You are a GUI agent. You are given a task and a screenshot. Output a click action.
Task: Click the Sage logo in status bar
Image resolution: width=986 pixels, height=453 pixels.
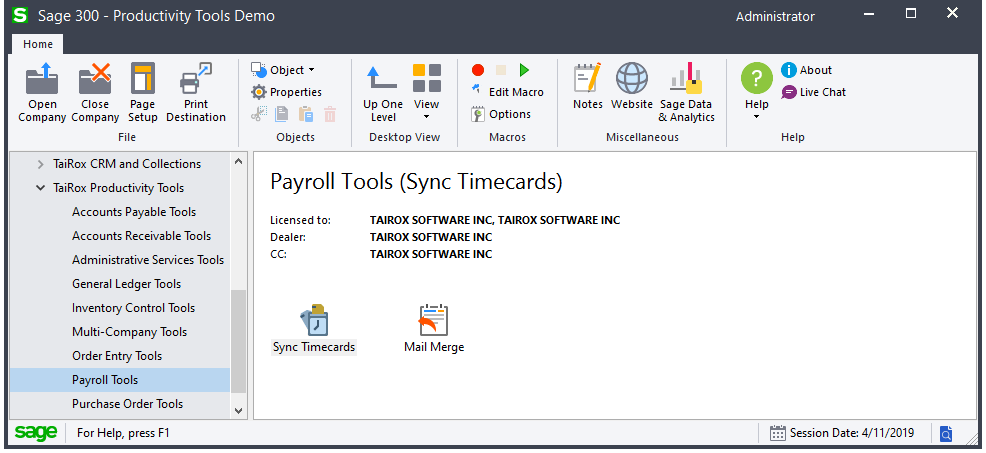(36, 432)
